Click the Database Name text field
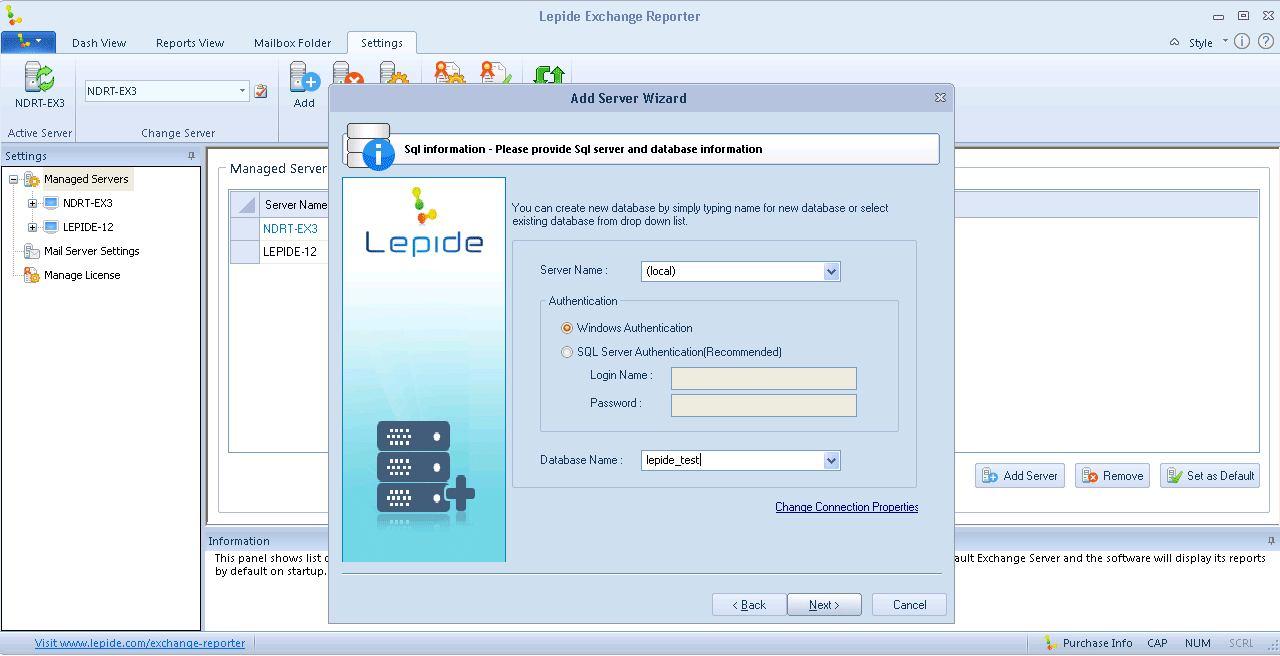The width and height of the screenshot is (1280, 656). (732, 460)
